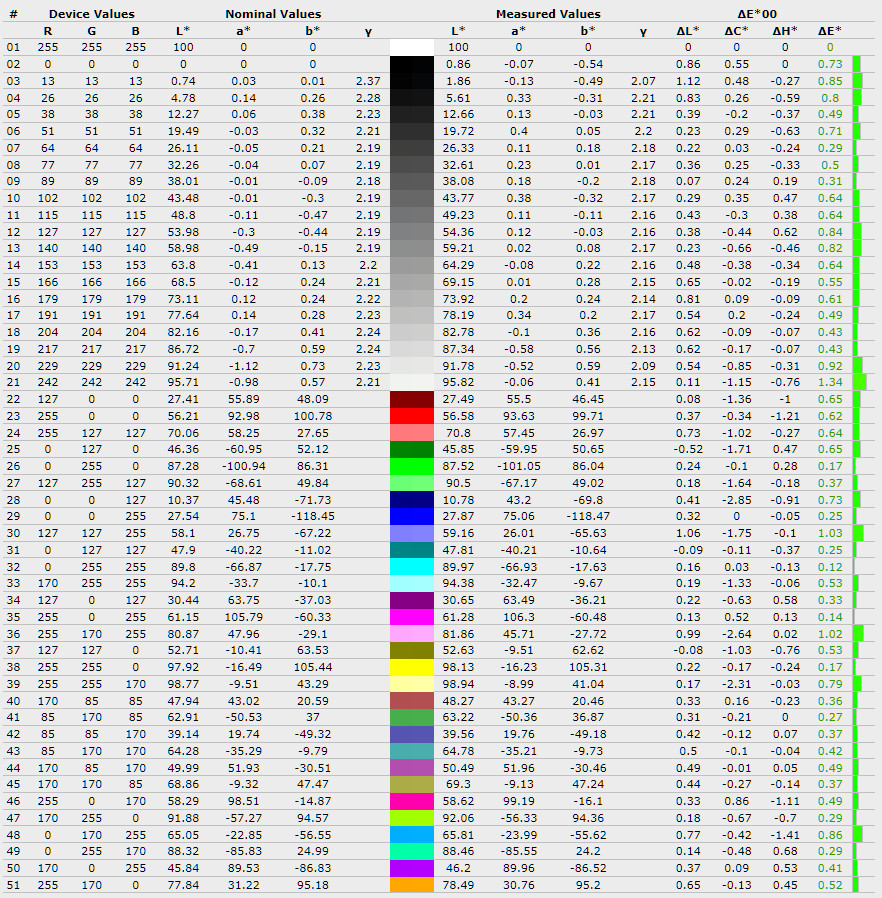Click the pure red swatch in row 23

[411, 416]
